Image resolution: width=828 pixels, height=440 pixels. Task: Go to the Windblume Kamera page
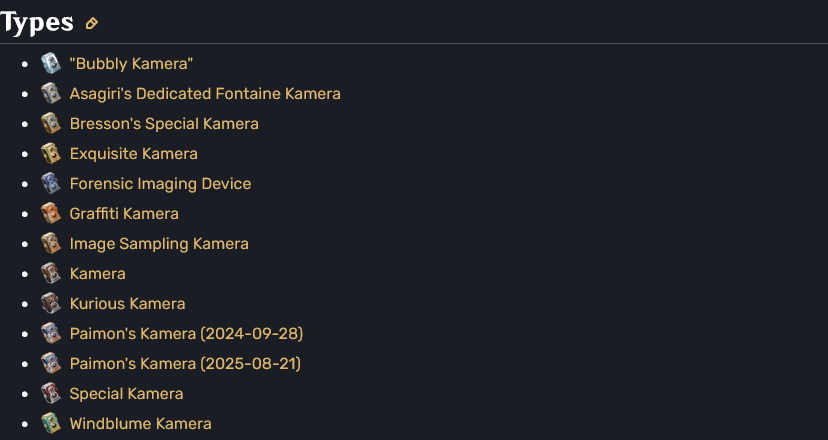[140, 424]
